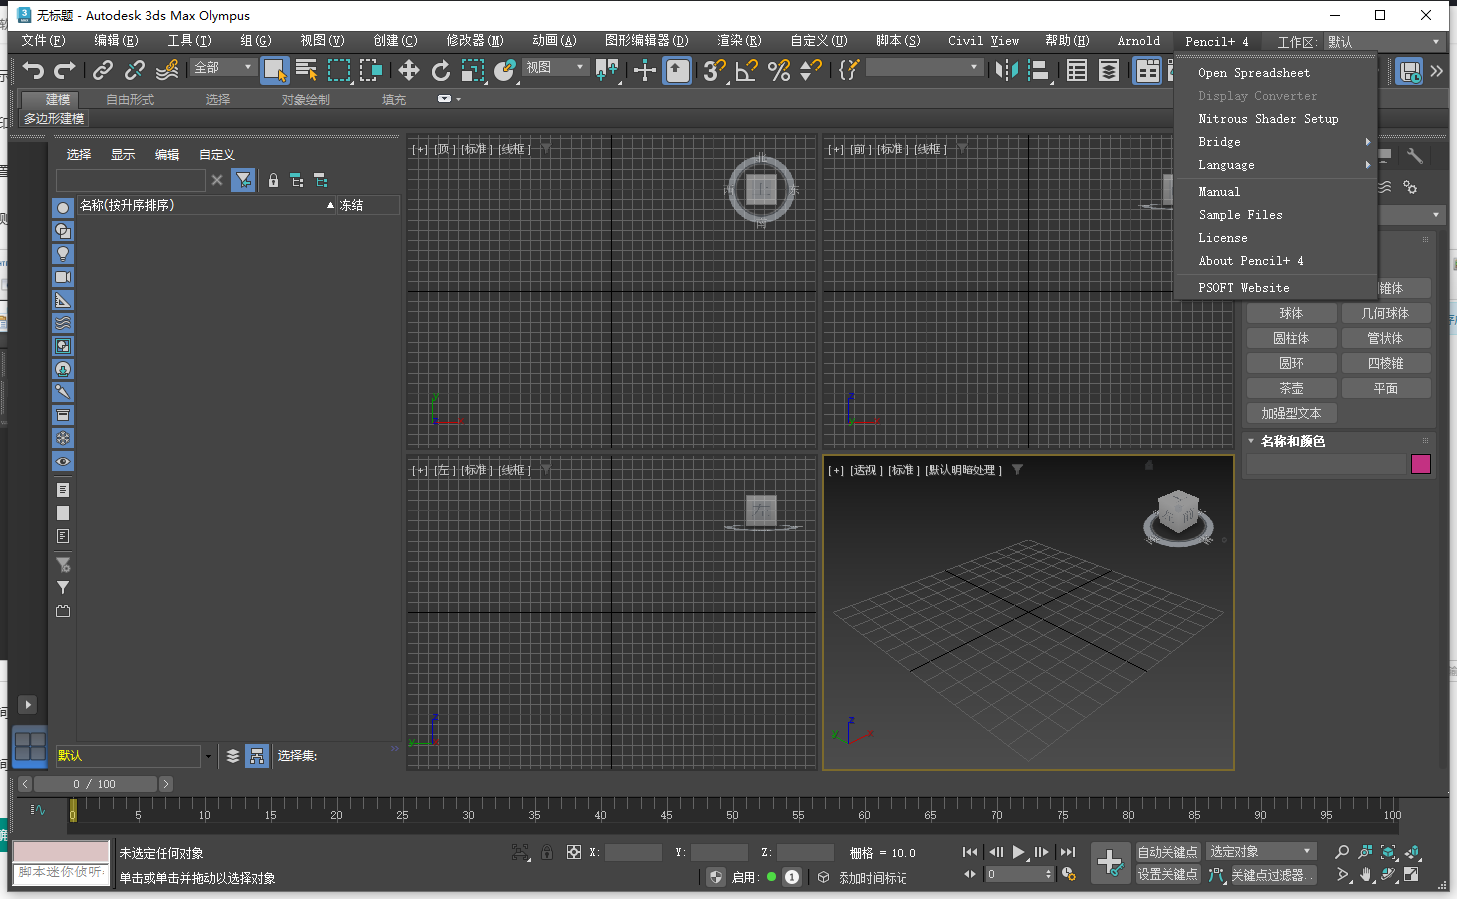Switch to the 自由形式 ribbon tab
This screenshot has height=899, width=1457.
point(130,100)
